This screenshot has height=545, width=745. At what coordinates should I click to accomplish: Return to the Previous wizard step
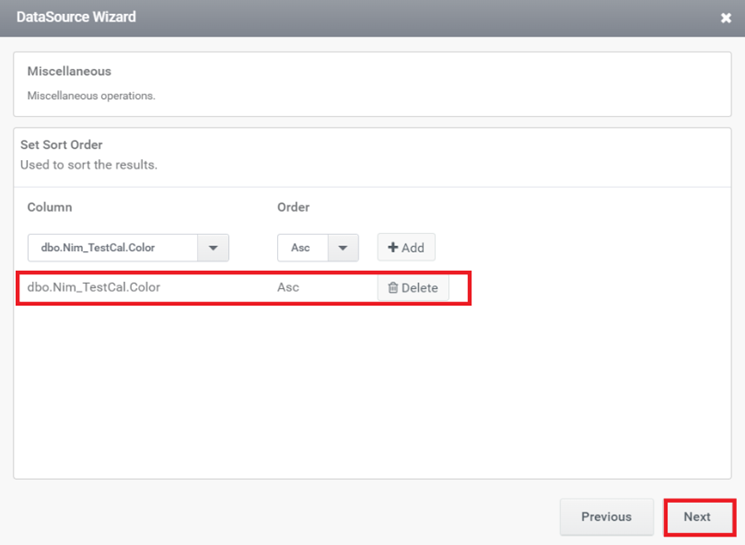607,517
